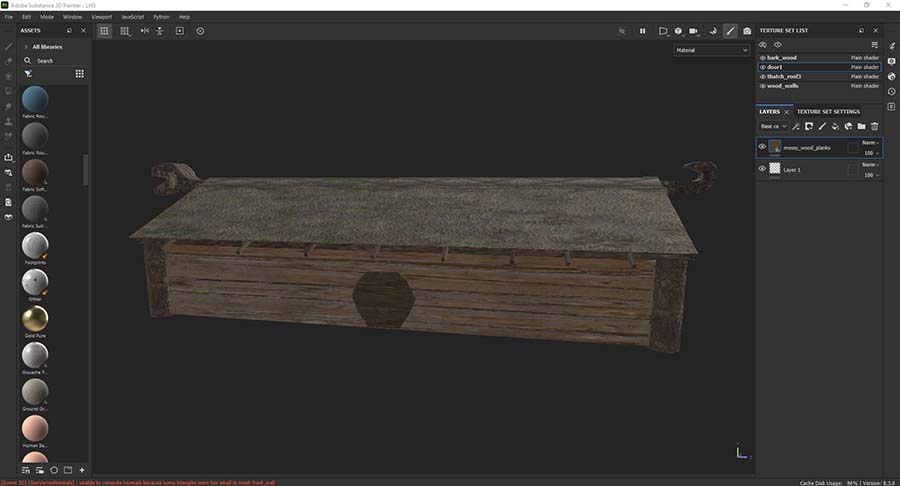Click the Search field in Assets
Screen dimensions: 900x486
pyautogui.click(x=55, y=60)
